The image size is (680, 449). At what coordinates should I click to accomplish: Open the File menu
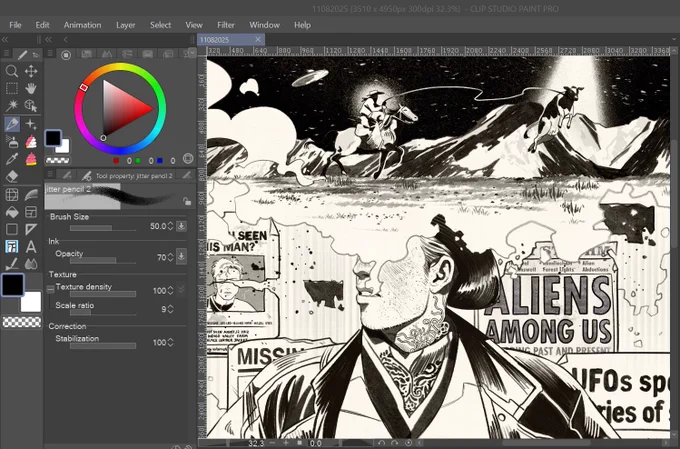point(15,25)
